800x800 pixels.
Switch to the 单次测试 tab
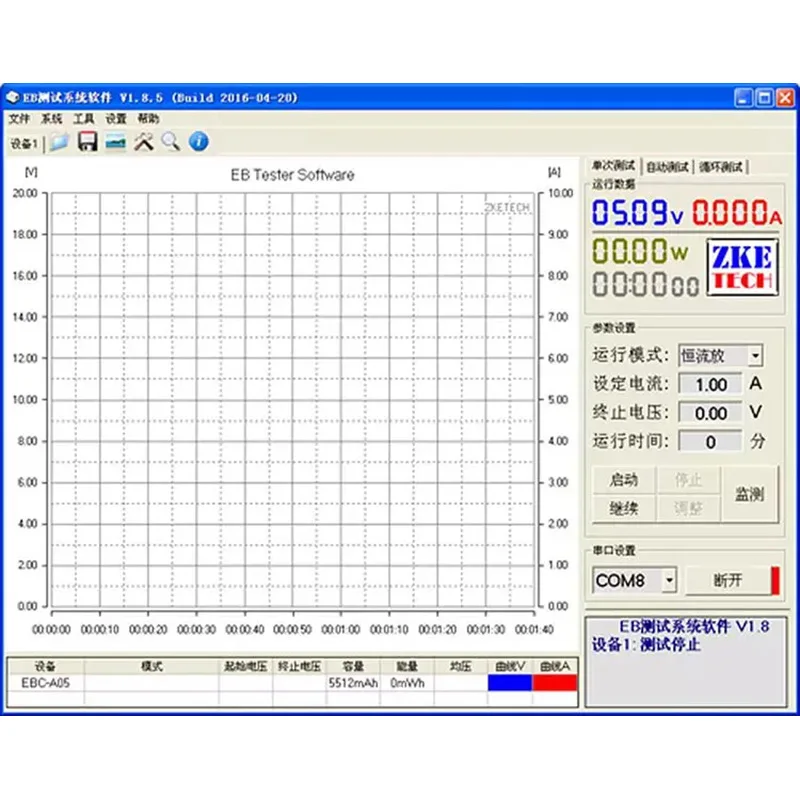pyautogui.click(x=613, y=166)
